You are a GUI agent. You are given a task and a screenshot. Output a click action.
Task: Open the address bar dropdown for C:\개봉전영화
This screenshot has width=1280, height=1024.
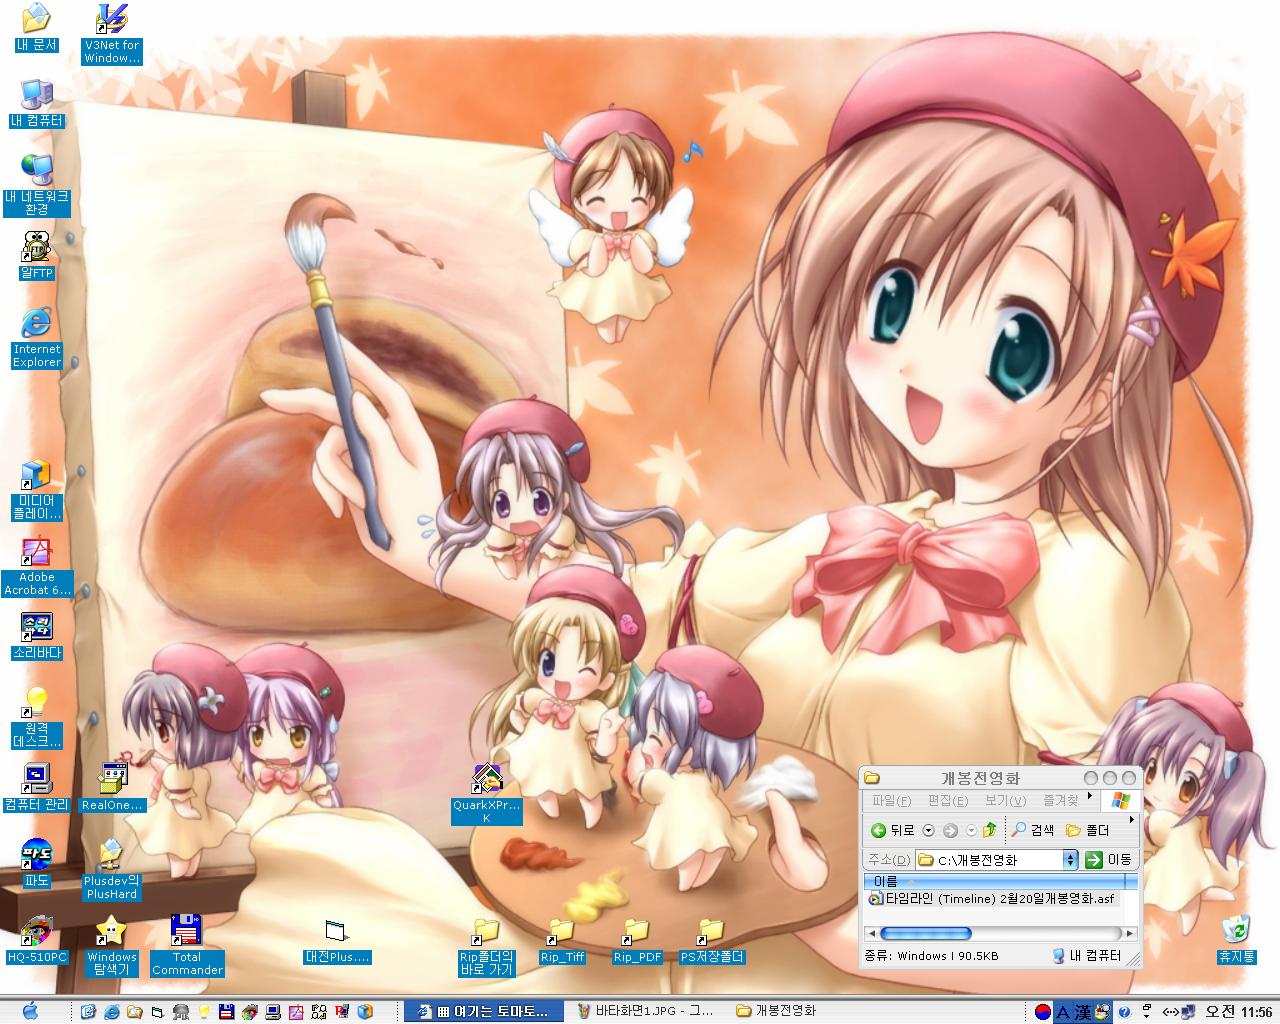tap(1070, 860)
